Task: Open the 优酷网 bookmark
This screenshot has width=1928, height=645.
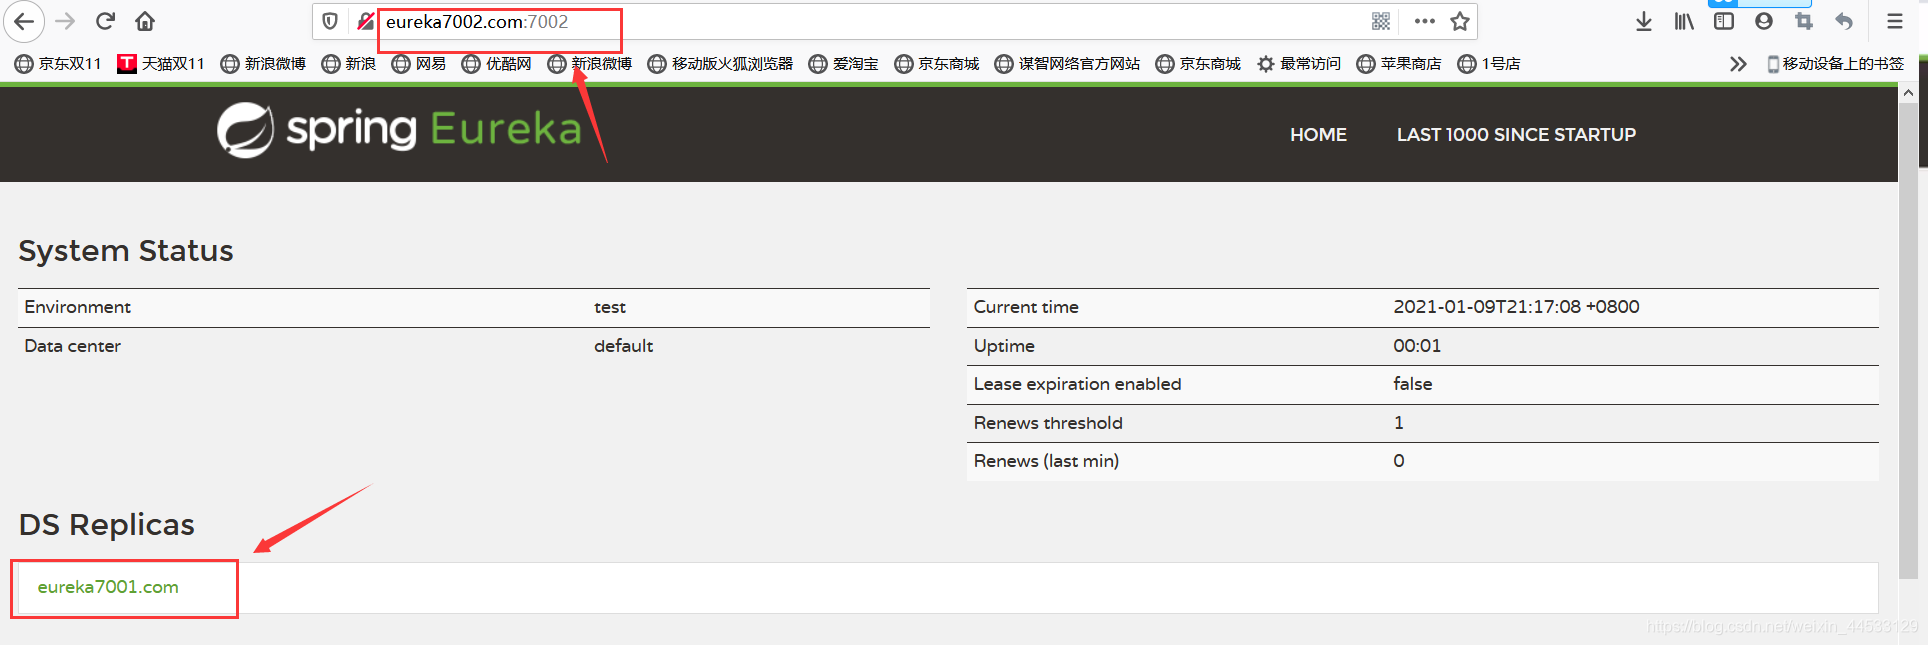Action: [497, 64]
